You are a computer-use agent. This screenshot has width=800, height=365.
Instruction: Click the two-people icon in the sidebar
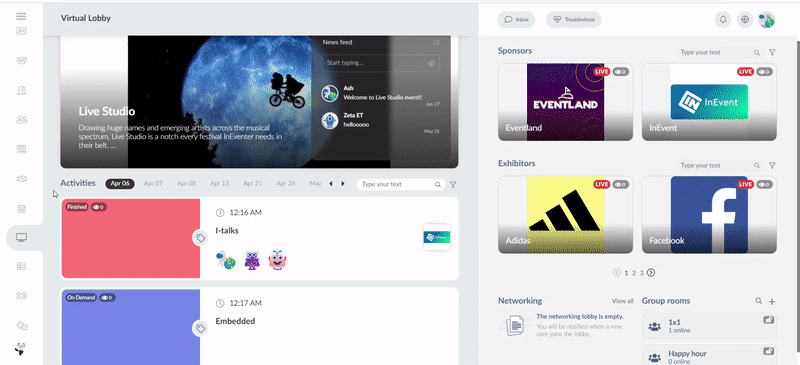click(21, 120)
